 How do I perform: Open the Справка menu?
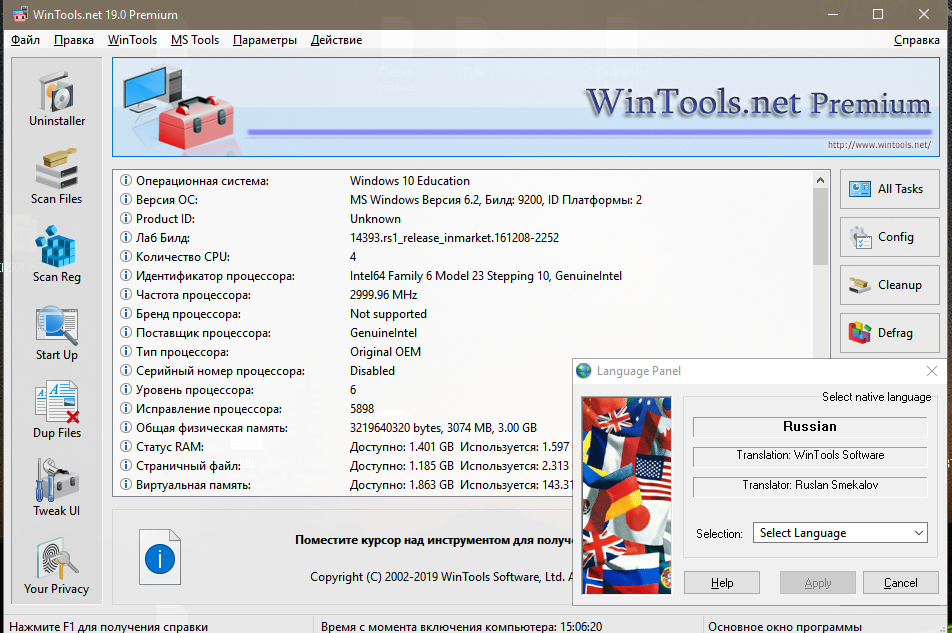point(917,40)
